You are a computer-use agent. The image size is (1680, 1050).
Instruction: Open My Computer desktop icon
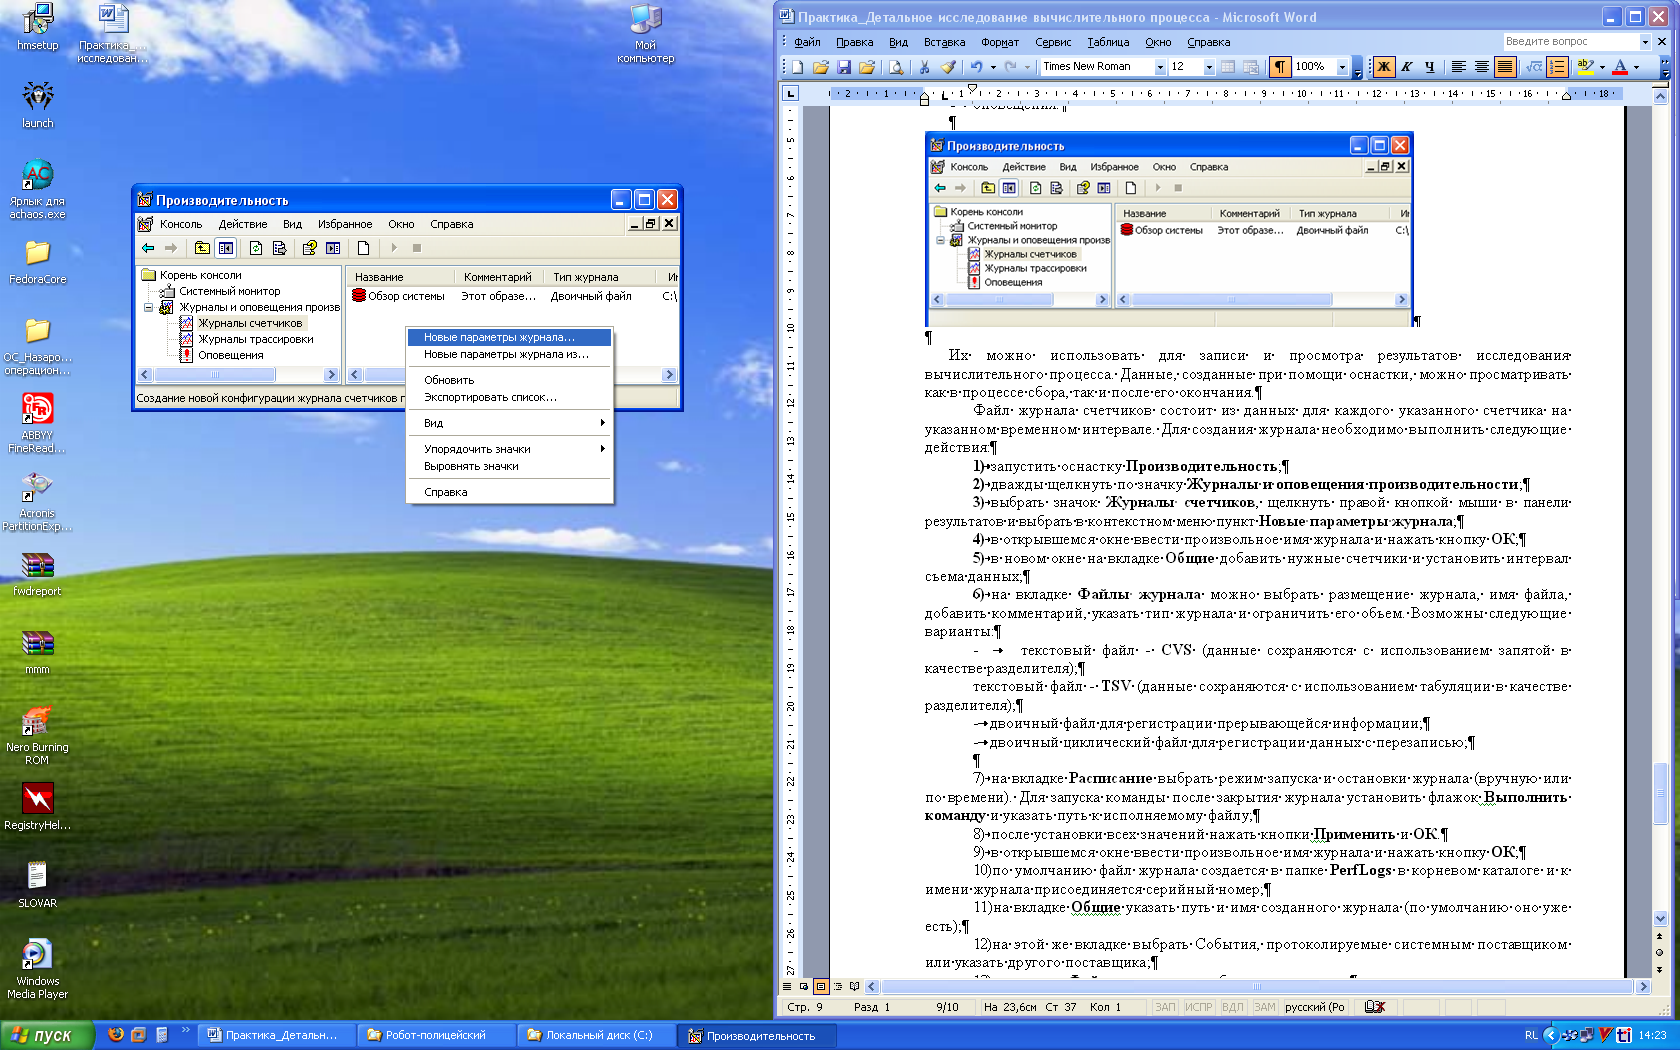(645, 34)
